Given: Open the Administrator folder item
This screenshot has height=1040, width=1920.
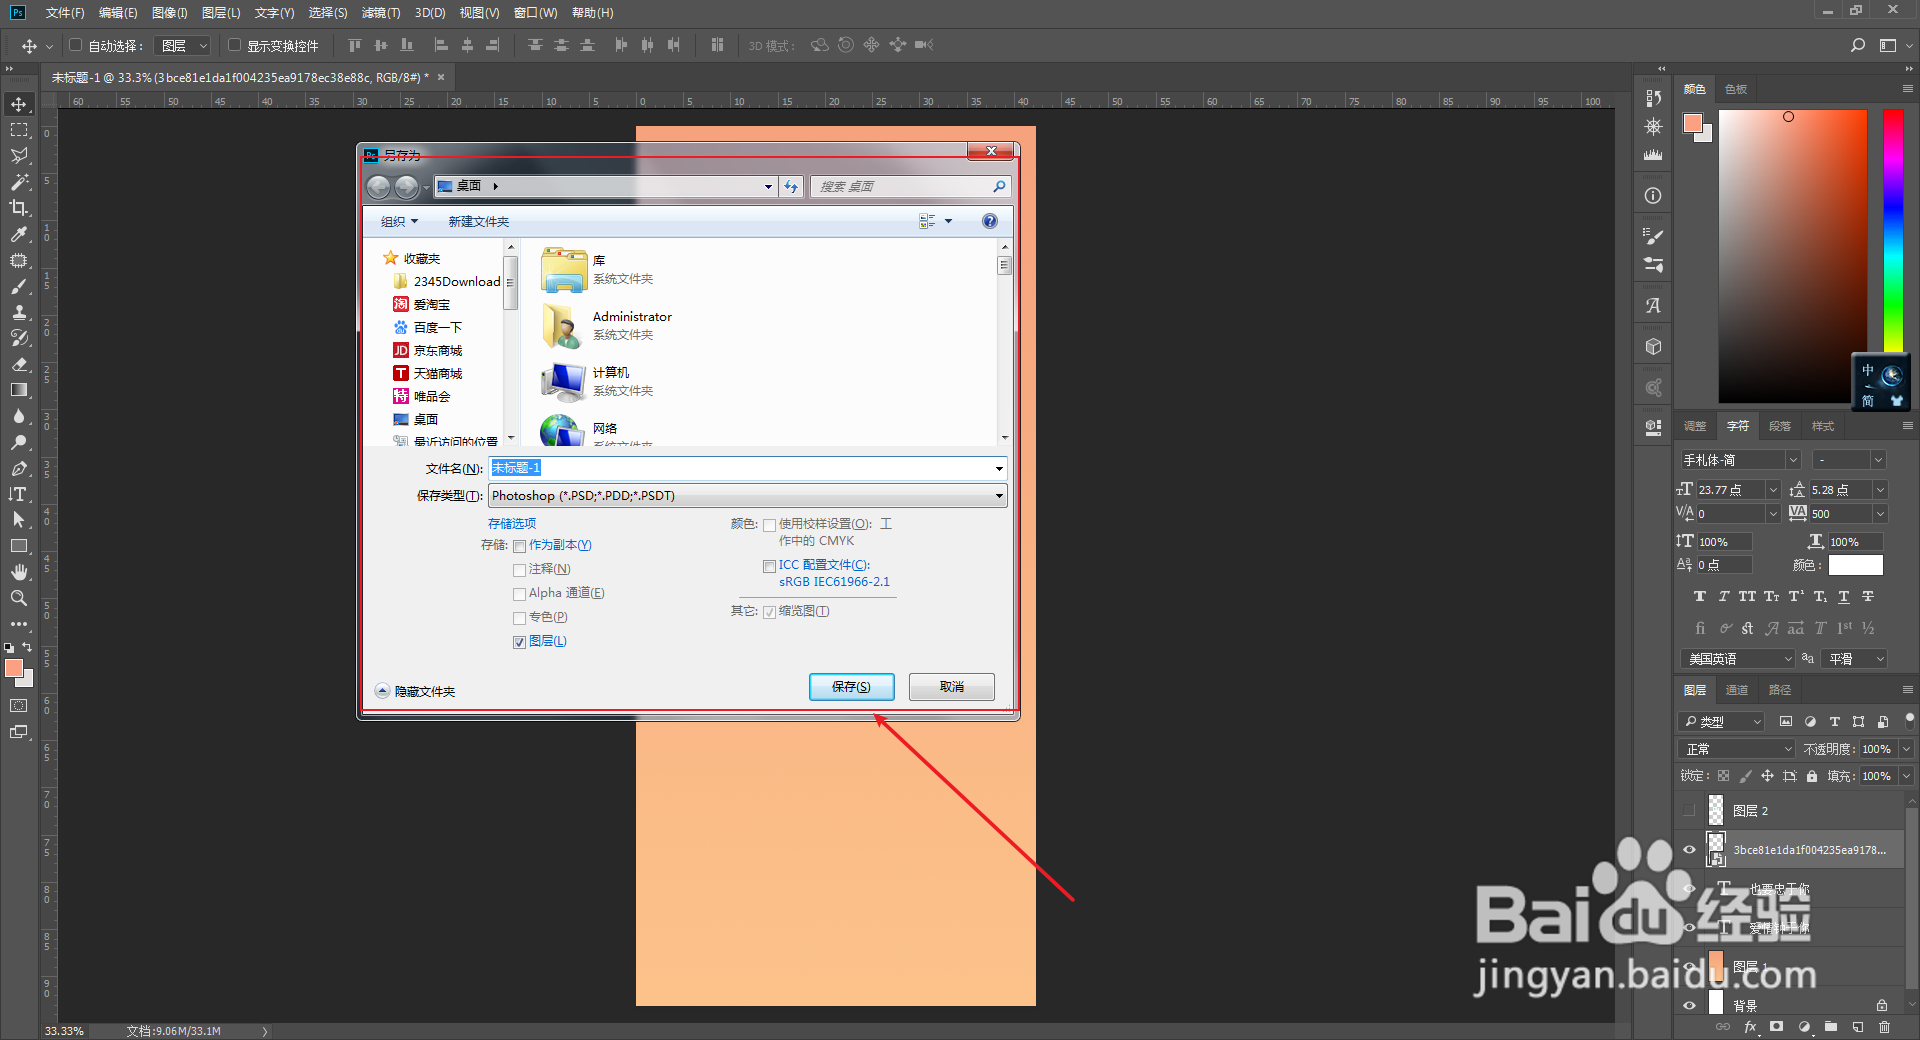Looking at the screenshot, I should coord(607,325).
